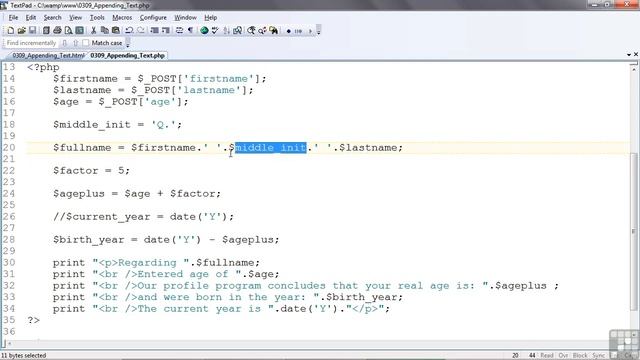Click the Find incrementally search field
640x360 pixels.
(x=31, y=43)
